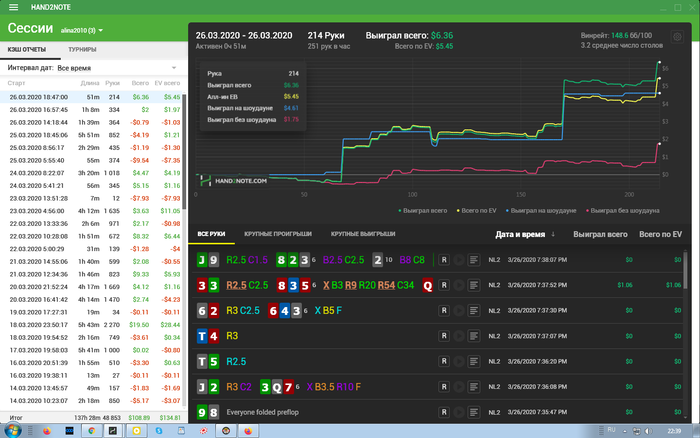Click the R button for the 33 hand
Image resolution: width=700 pixels, height=438 pixels.
tap(444, 285)
